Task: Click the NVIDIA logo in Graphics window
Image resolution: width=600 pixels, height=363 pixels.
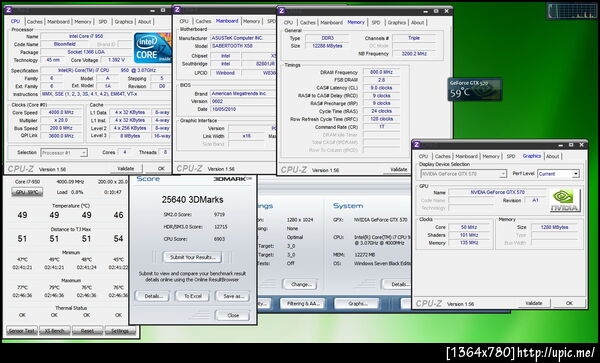Action: (565, 200)
